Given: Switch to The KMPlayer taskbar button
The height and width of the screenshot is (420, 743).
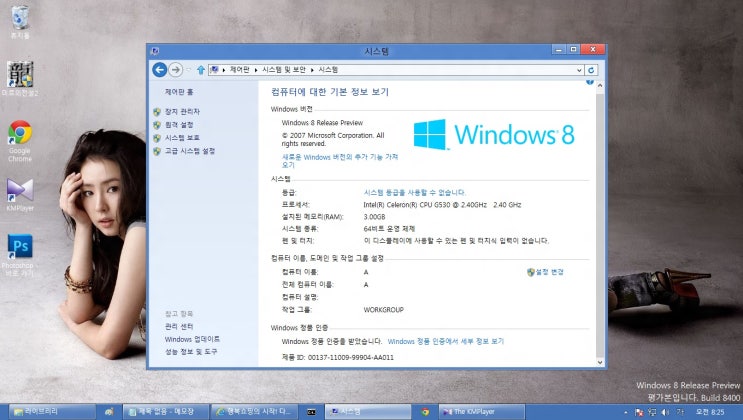Looking at the screenshot, I should click(x=482, y=412).
